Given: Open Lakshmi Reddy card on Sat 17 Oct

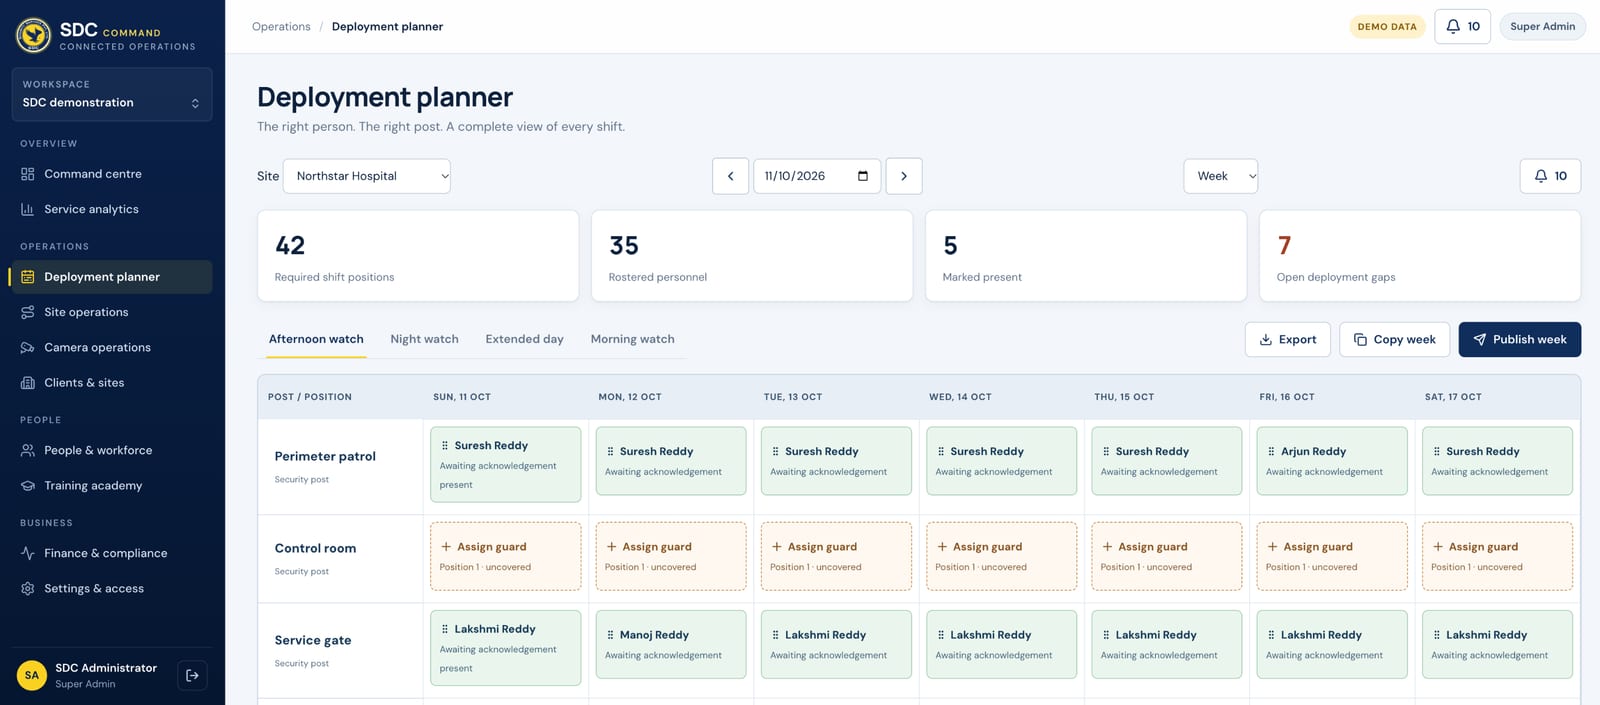Looking at the screenshot, I should [1497, 645].
